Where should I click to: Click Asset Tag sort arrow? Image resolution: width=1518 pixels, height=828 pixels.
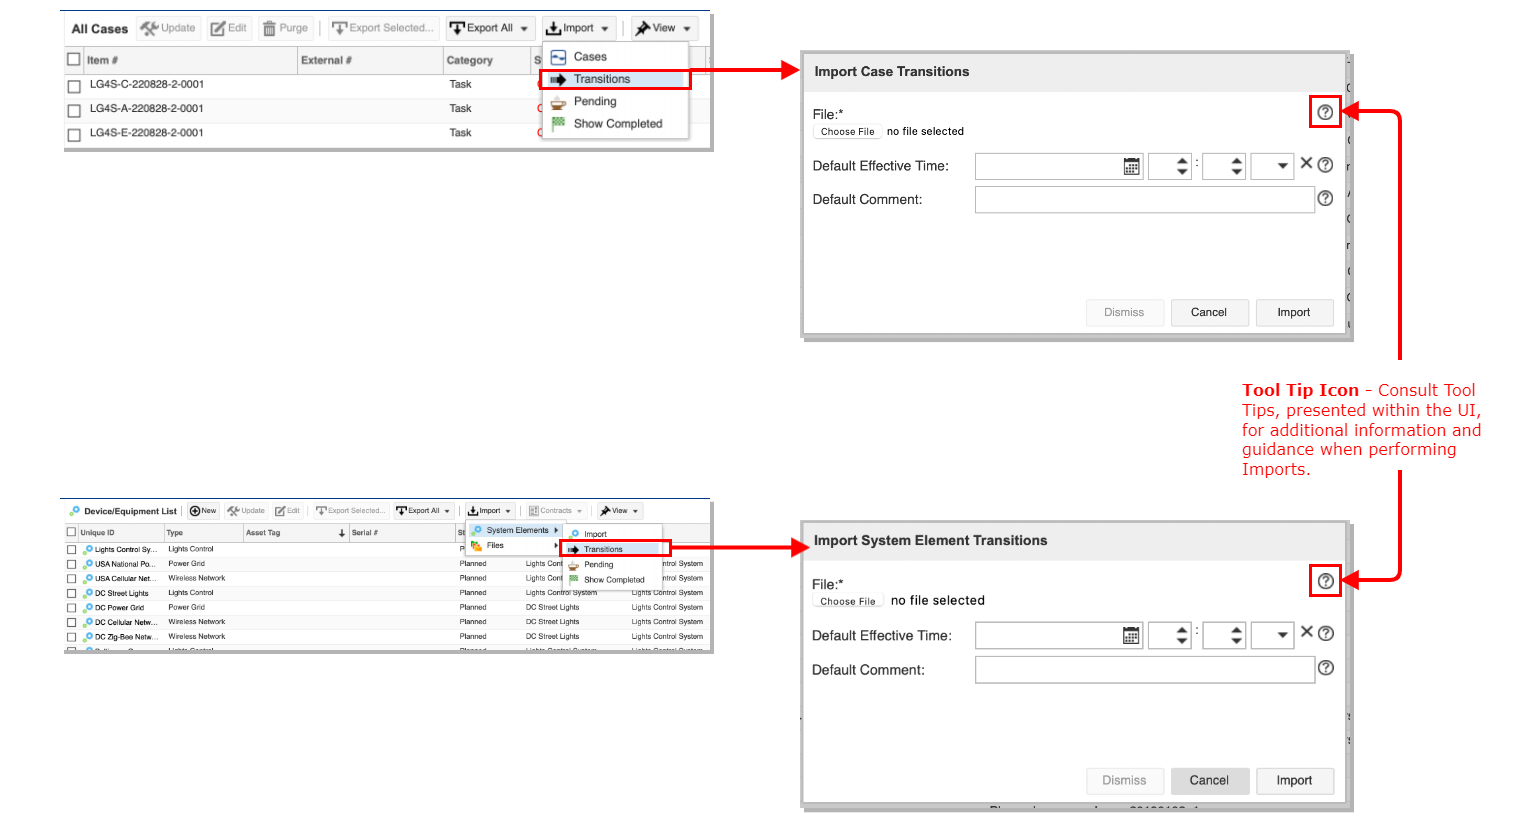[x=342, y=533]
